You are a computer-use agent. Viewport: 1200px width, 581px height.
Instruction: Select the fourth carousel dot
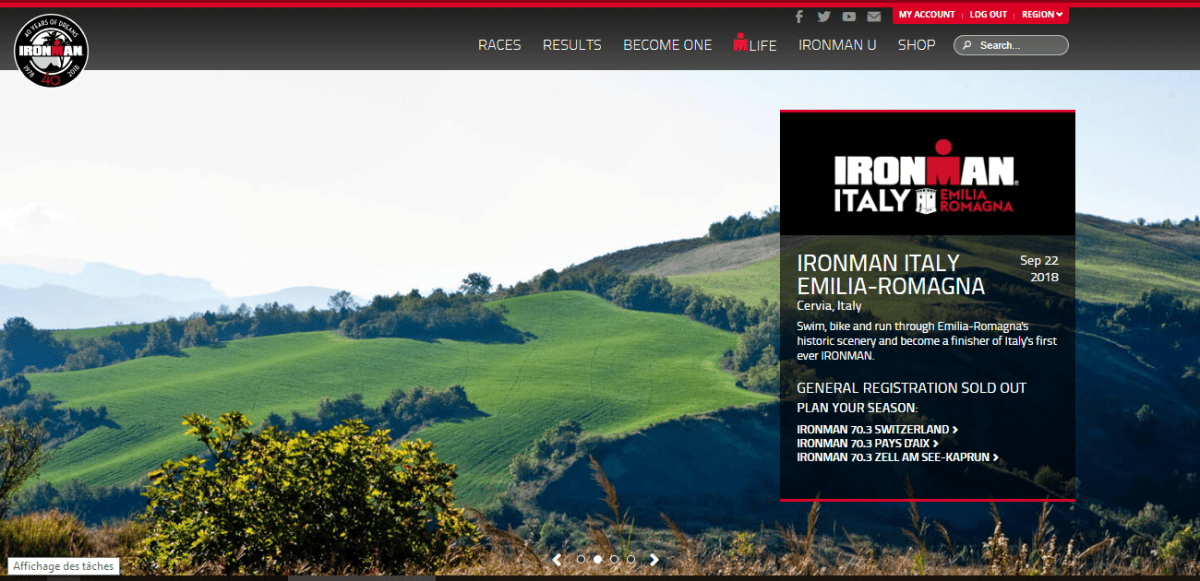tap(631, 560)
